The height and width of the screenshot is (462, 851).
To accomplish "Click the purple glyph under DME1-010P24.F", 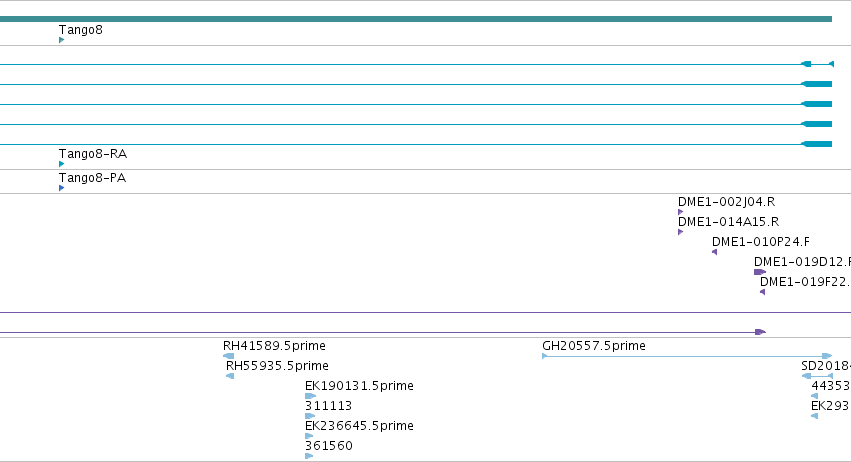I will (x=714, y=252).
